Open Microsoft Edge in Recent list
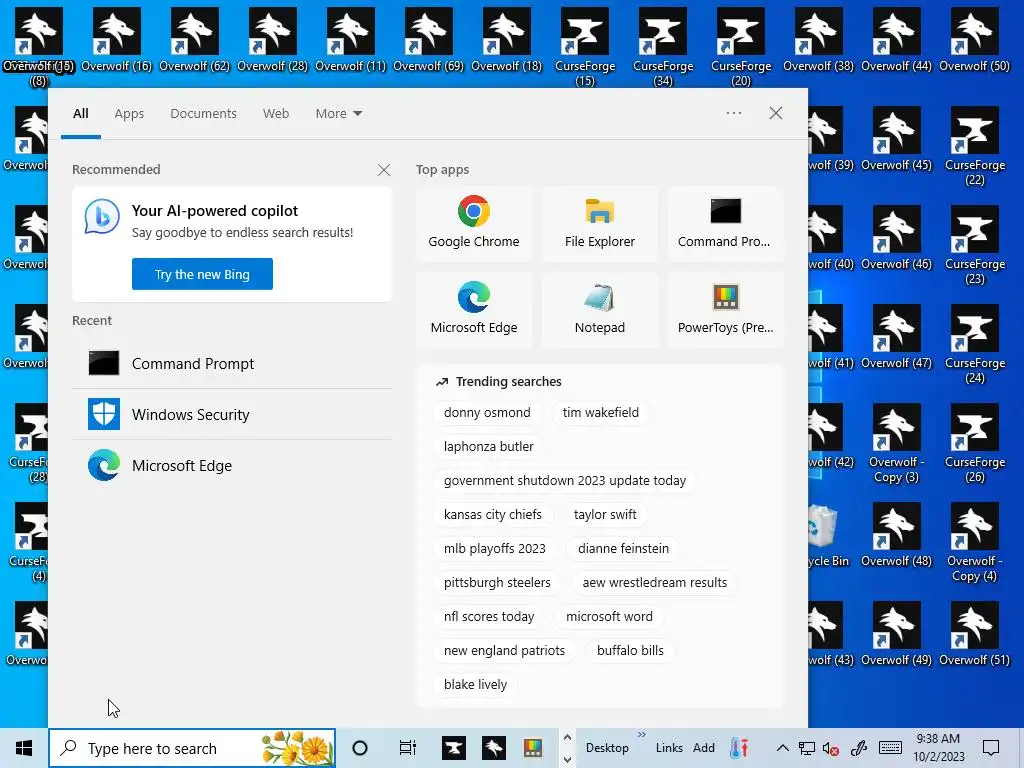This screenshot has width=1024, height=768. coord(232,465)
